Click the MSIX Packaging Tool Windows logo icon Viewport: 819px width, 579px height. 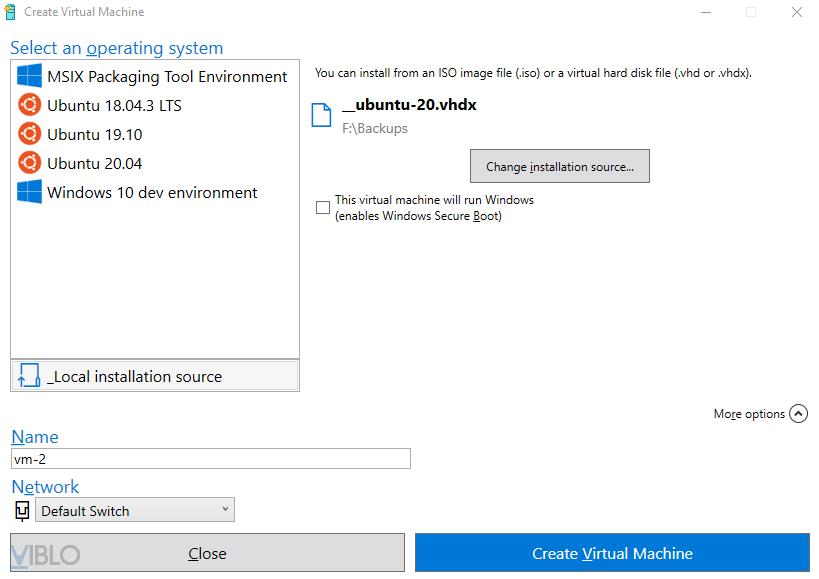(x=29, y=76)
